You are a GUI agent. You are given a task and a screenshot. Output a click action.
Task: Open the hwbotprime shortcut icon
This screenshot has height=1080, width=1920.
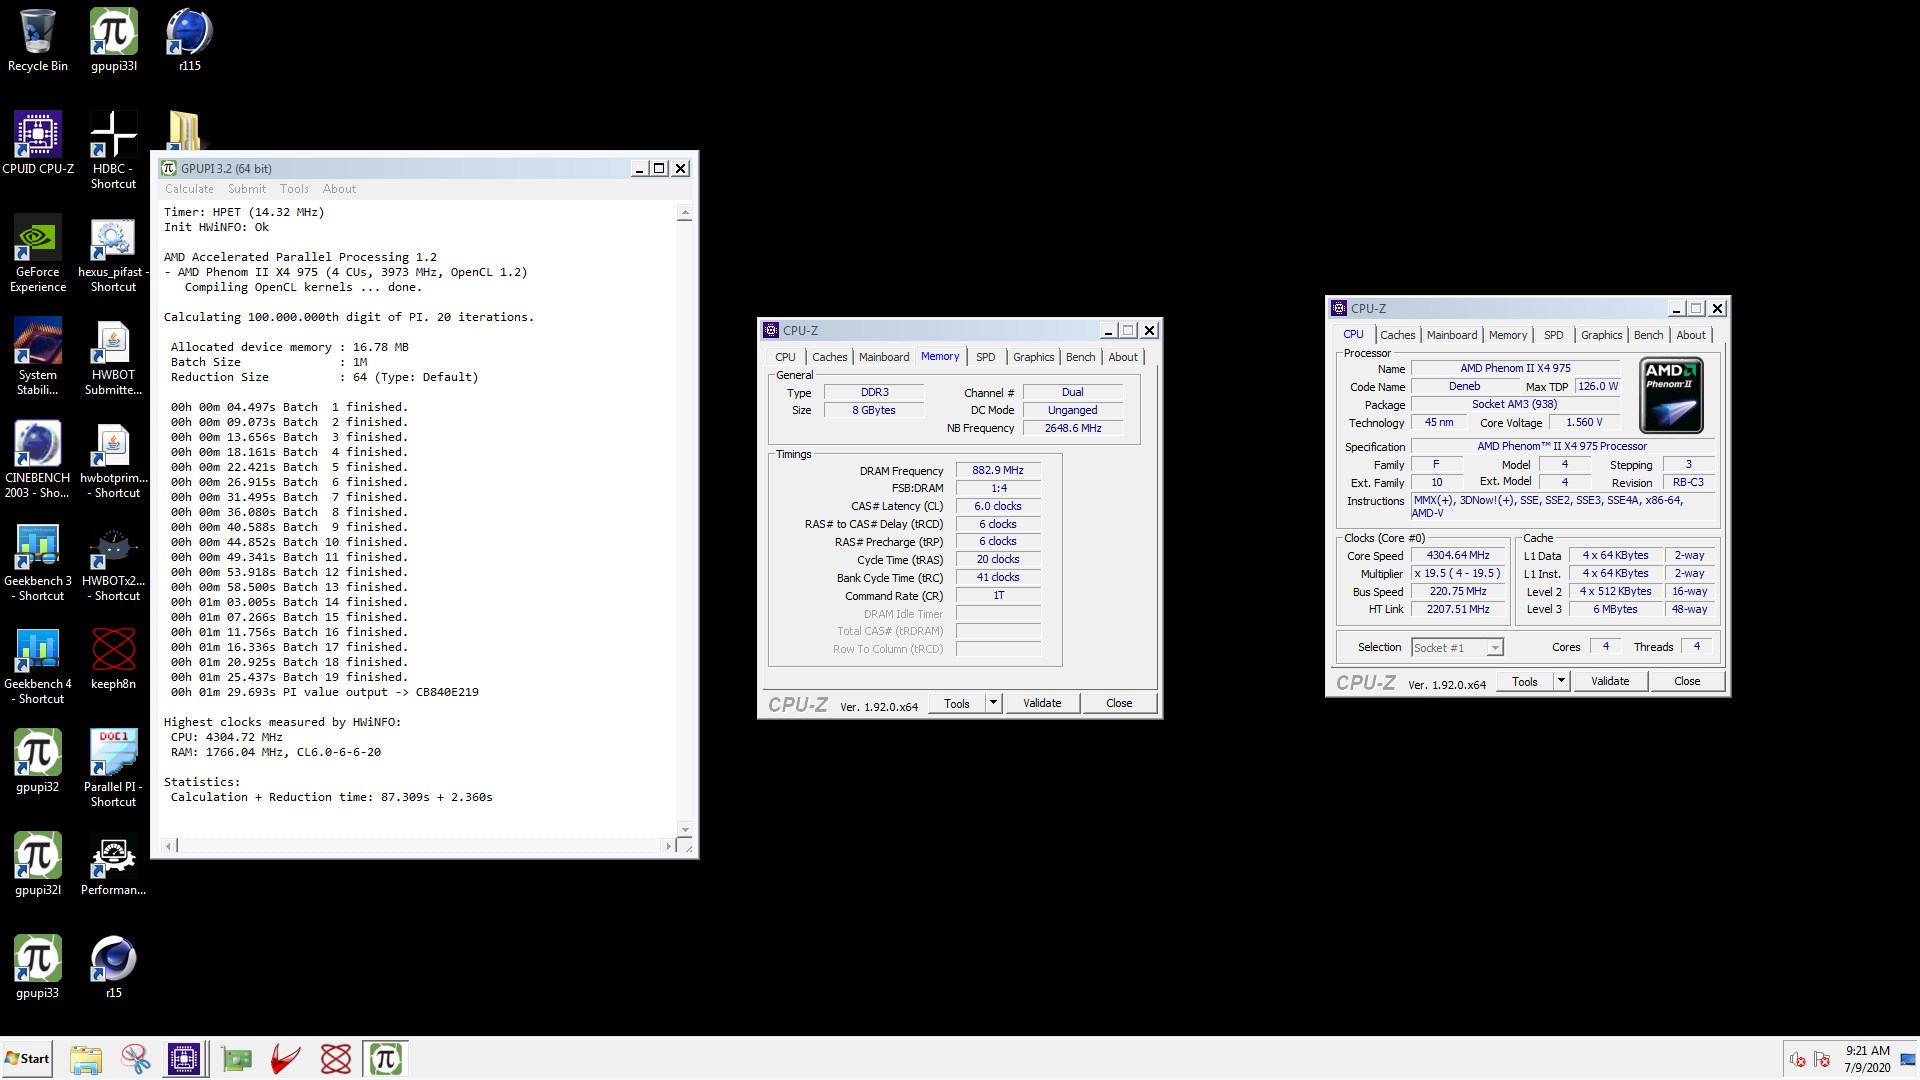[x=113, y=459]
